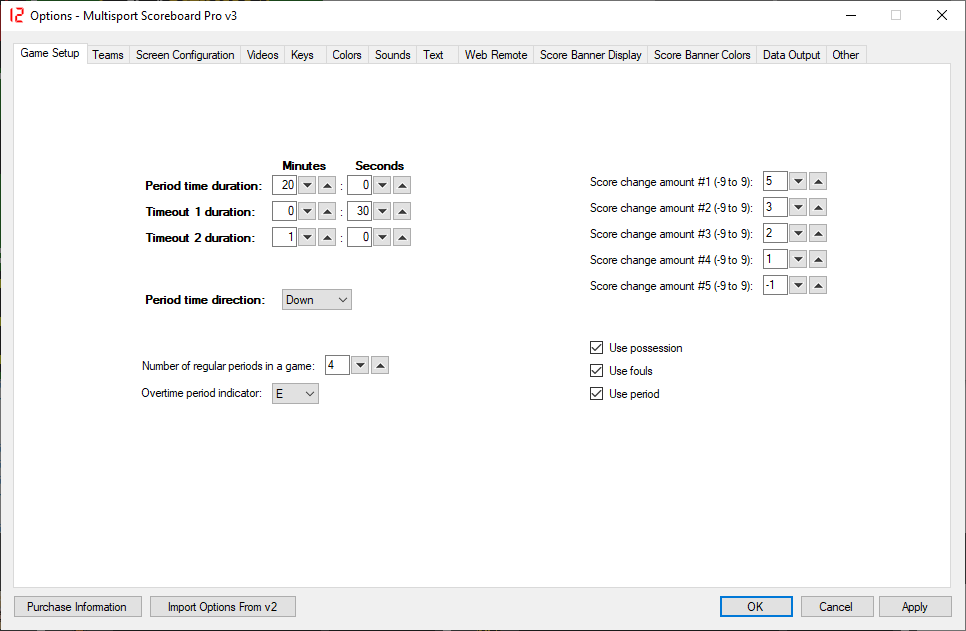966x631 pixels.
Task: Increase Score change amount #5 up arrow
Action: tap(817, 285)
